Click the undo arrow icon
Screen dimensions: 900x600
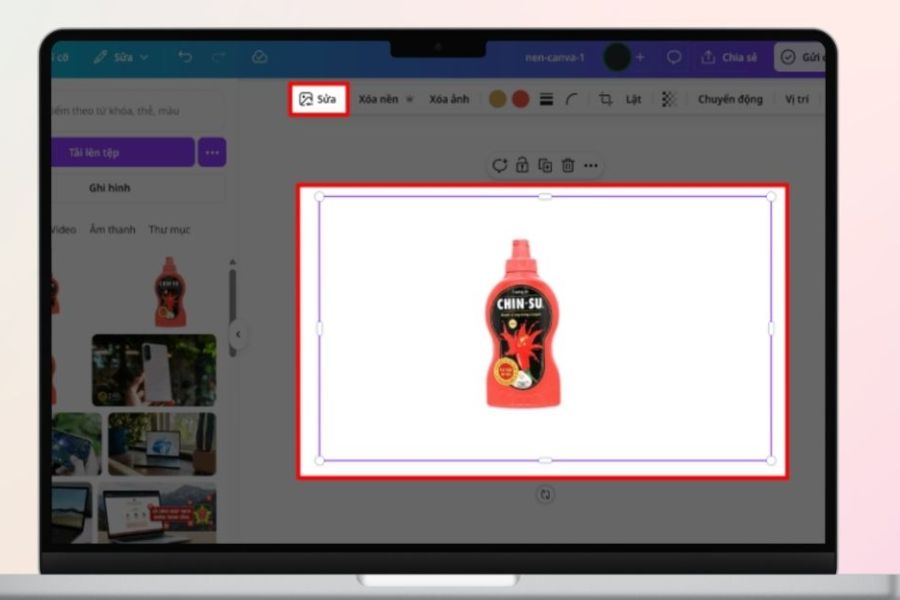tap(185, 57)
